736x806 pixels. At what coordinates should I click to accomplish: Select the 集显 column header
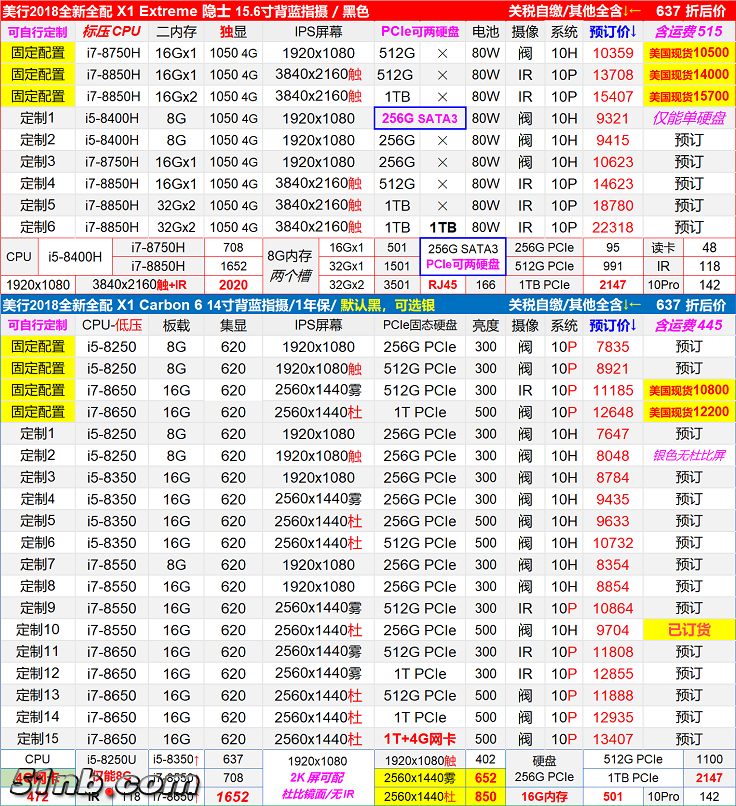(233, 325)
